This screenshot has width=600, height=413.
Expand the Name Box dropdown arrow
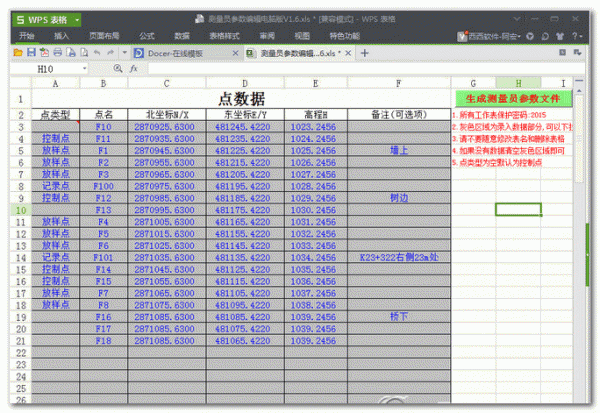[x=84, y=69]
